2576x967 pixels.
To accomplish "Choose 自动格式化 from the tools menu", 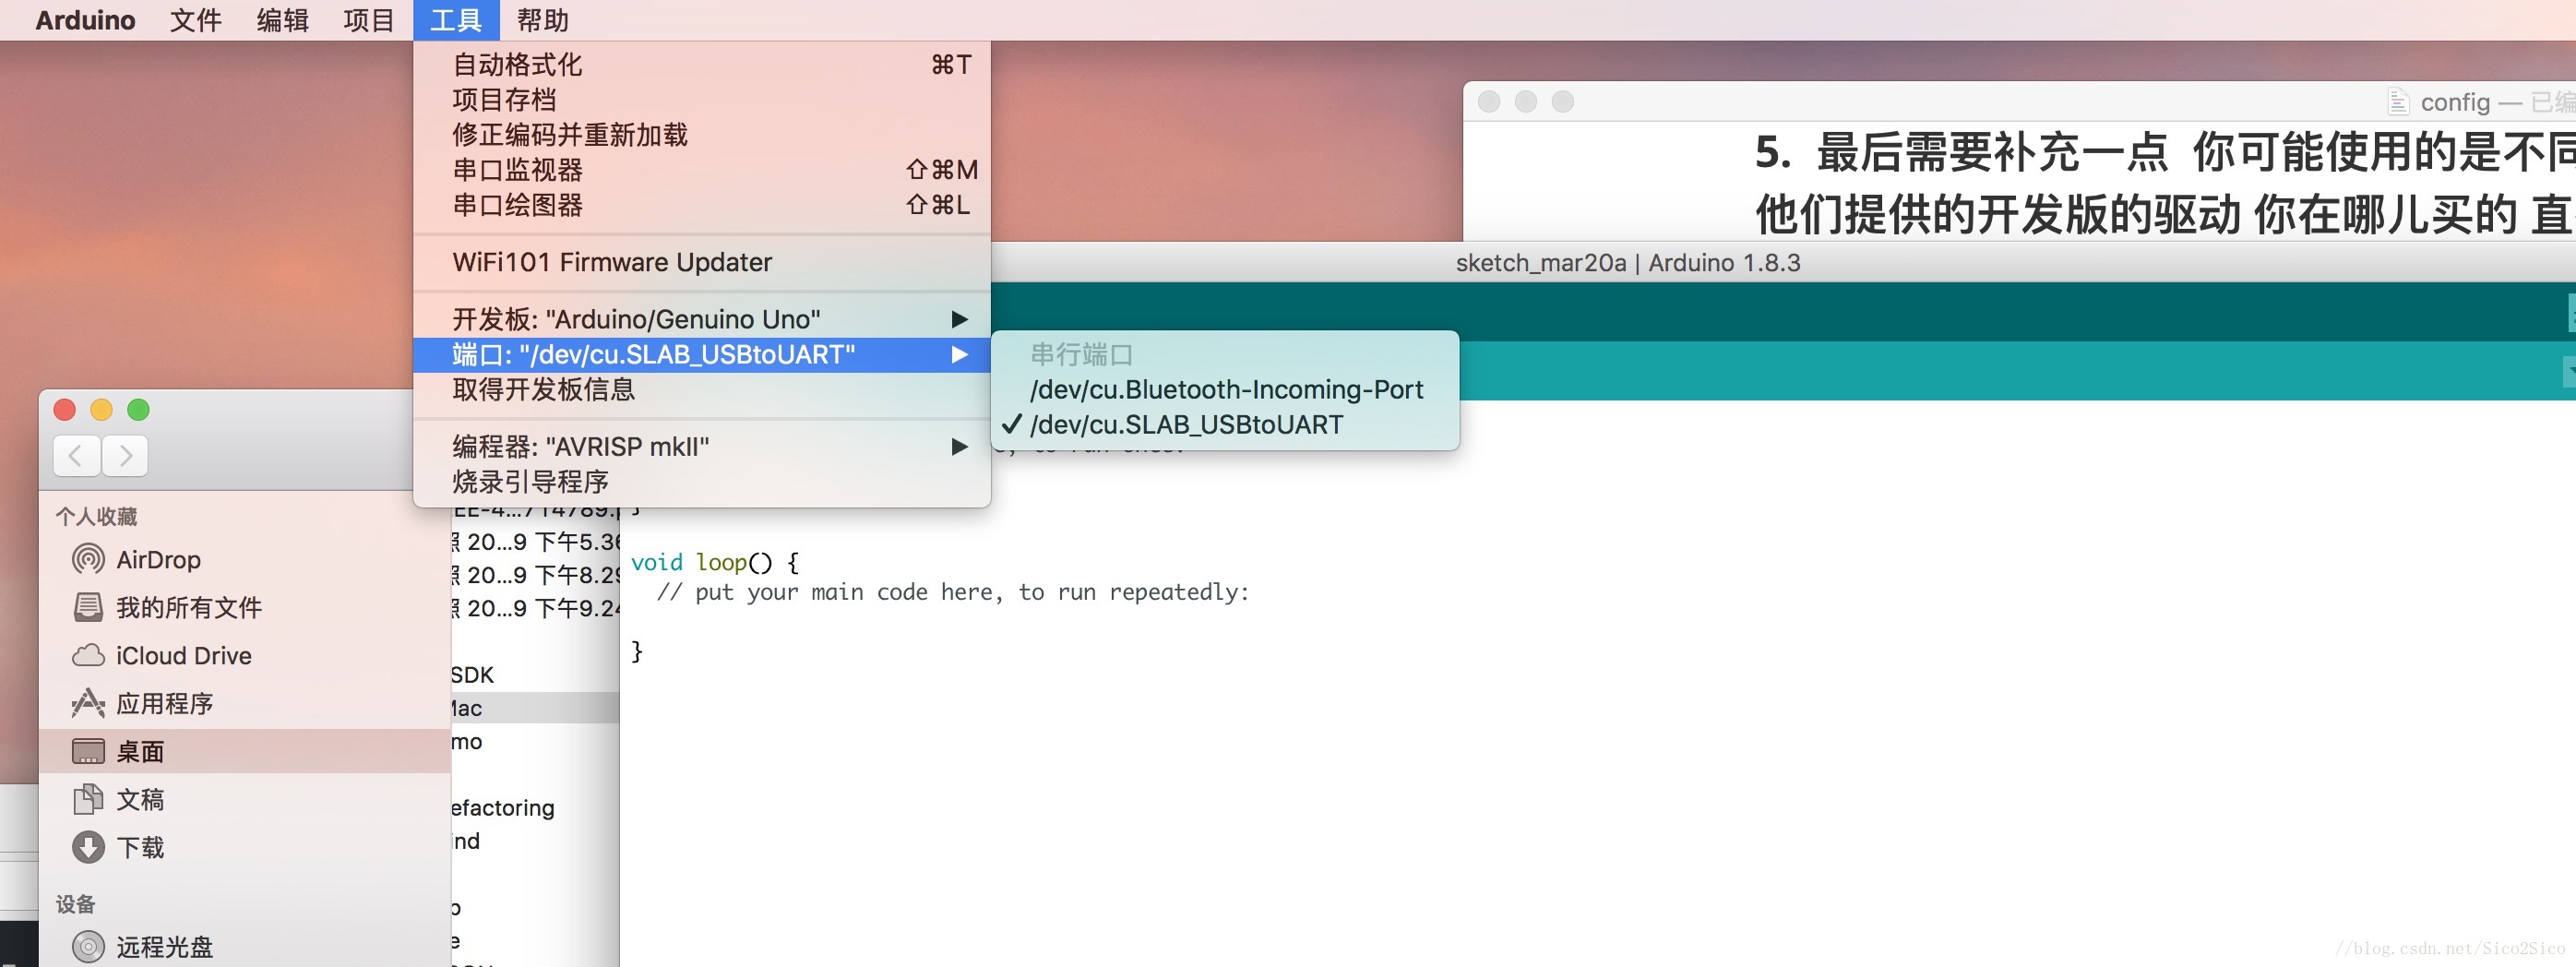I will pyautogui.click(x=701, y=65).
